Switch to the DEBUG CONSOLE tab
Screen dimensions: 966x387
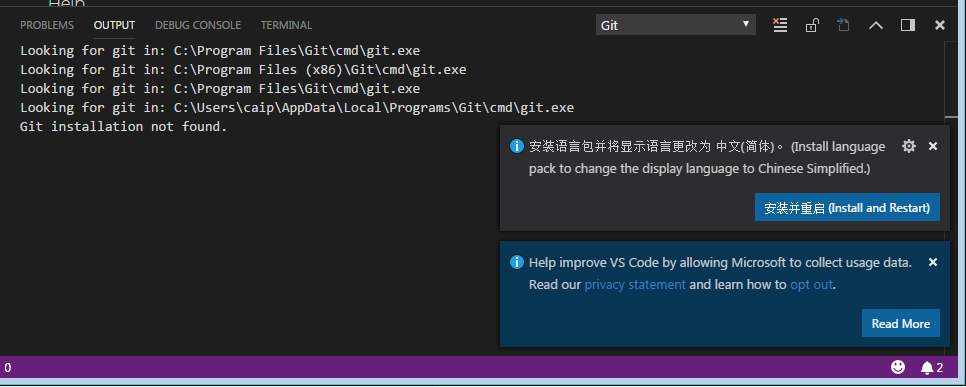pos(198,25)
